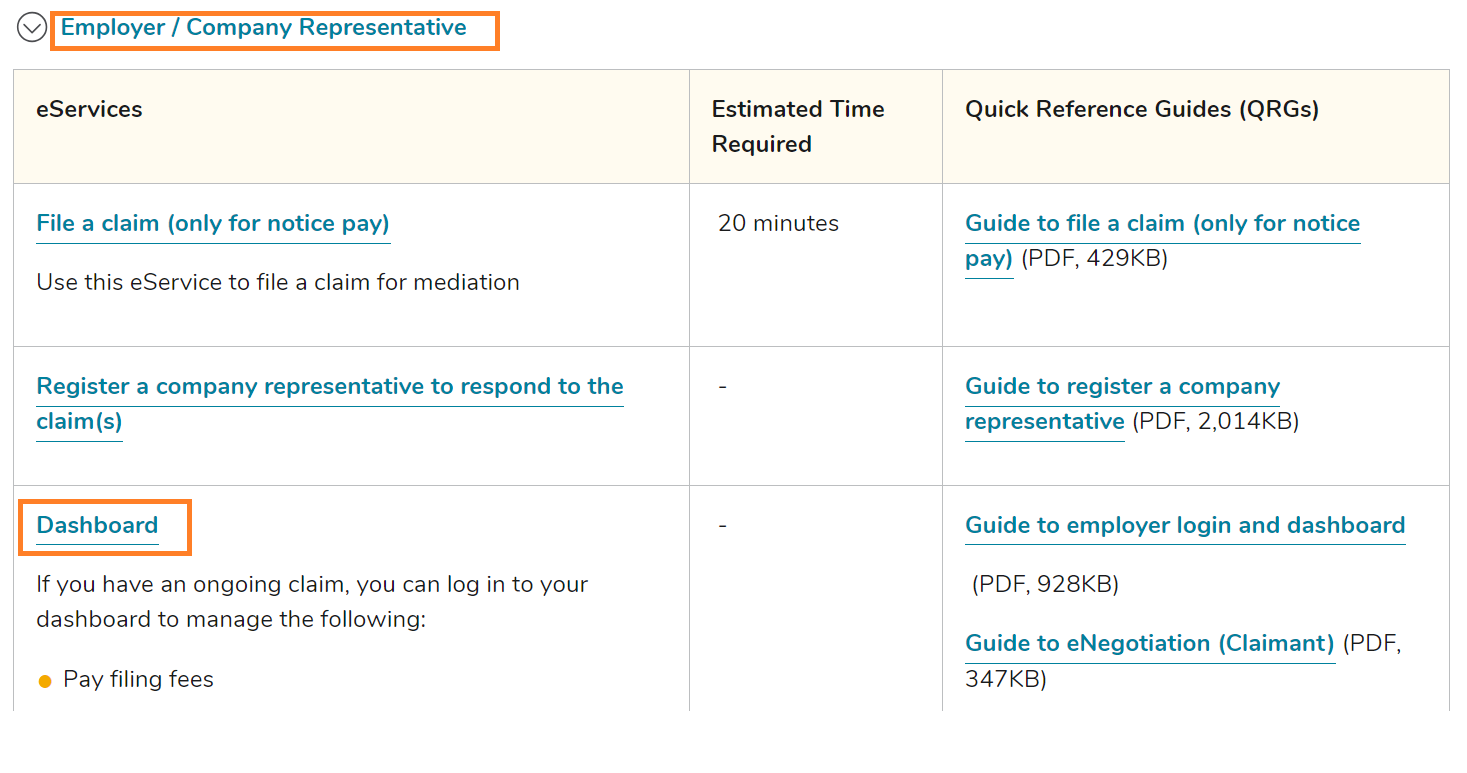Viewport: 1467px width, 773px height.
Task: Click the Quick Reference Guides (QRGs) header
Action: [1142, 110]
